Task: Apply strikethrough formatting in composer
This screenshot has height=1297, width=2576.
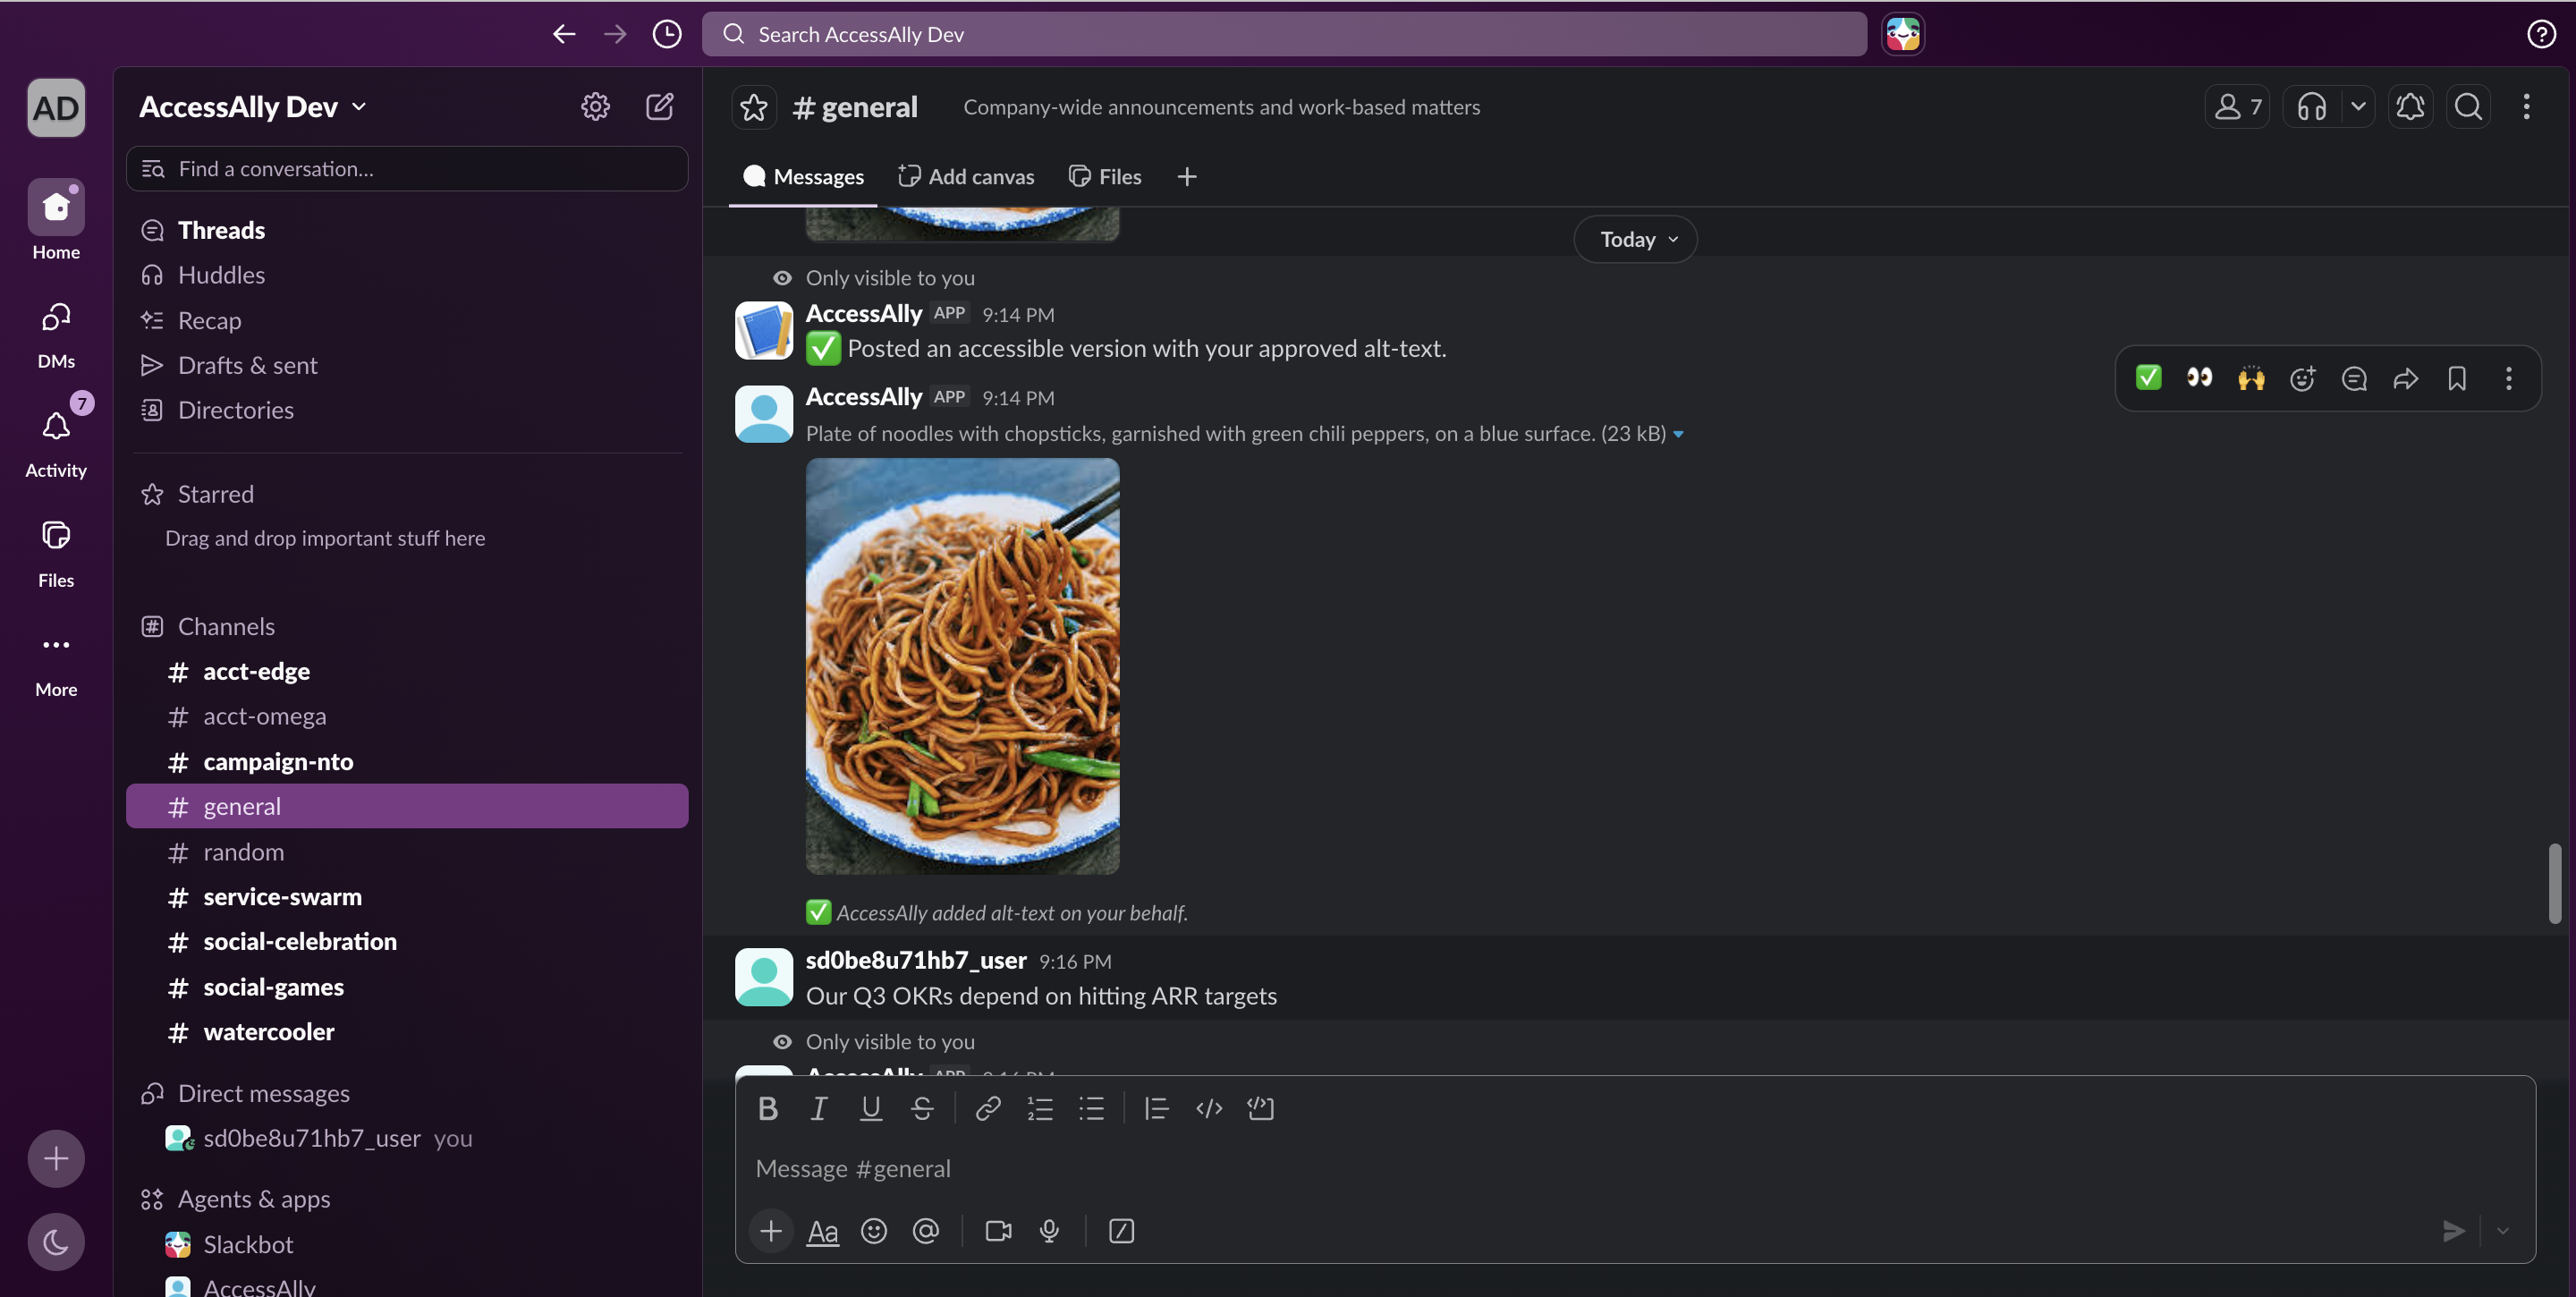Action: [922, 1108]
